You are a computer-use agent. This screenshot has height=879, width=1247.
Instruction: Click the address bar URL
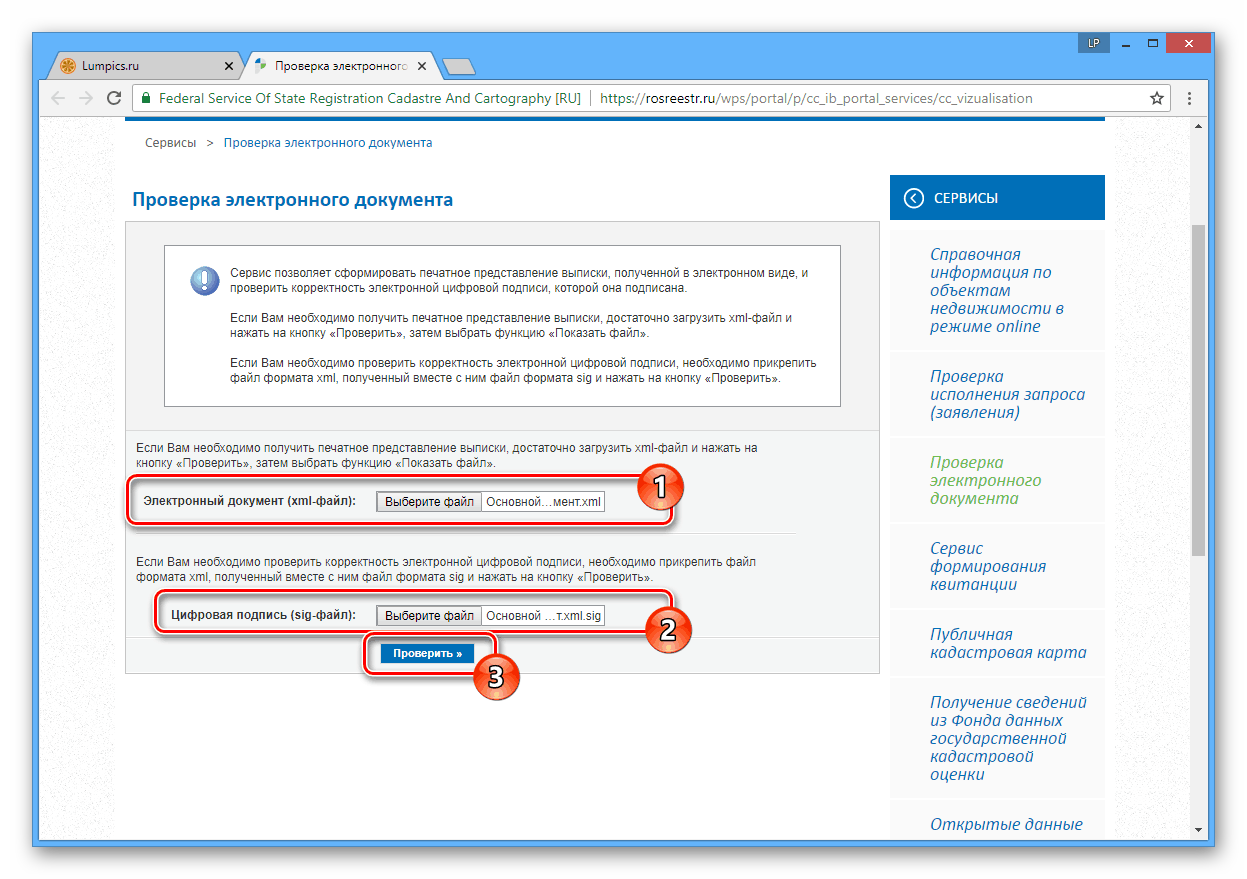[816, 98]
